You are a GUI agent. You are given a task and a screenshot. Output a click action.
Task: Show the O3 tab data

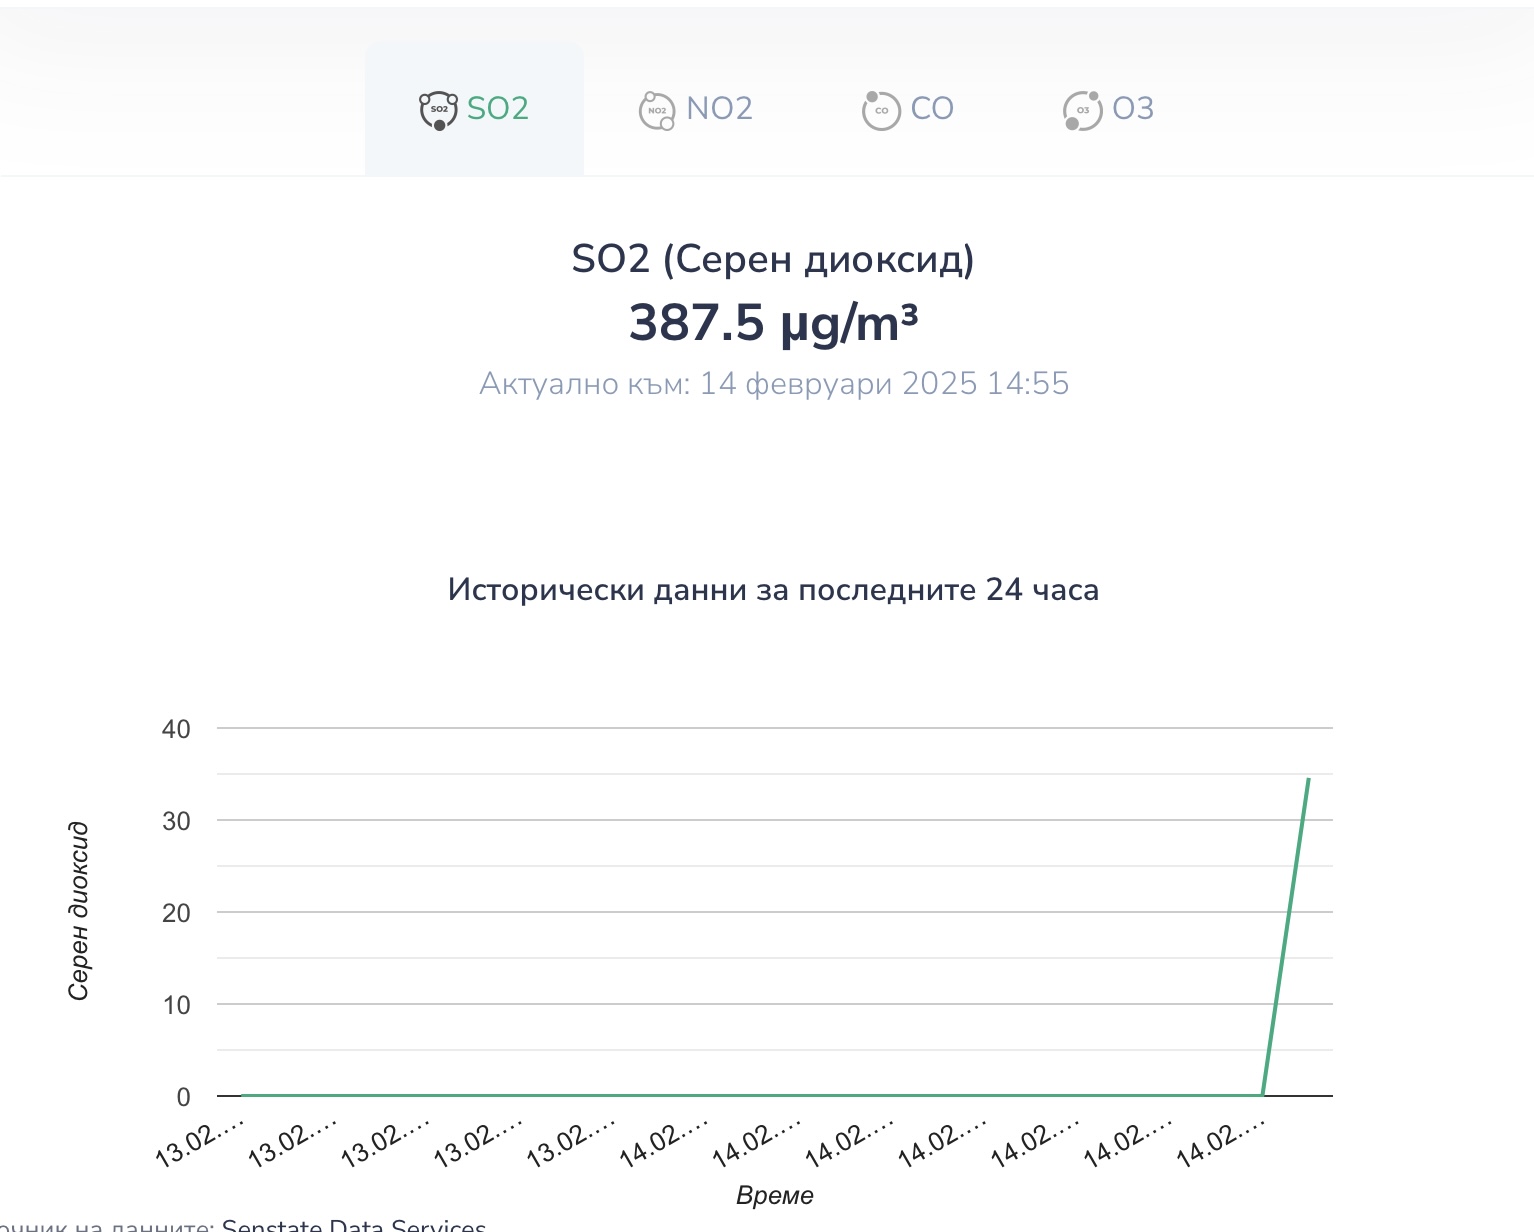1133,108
